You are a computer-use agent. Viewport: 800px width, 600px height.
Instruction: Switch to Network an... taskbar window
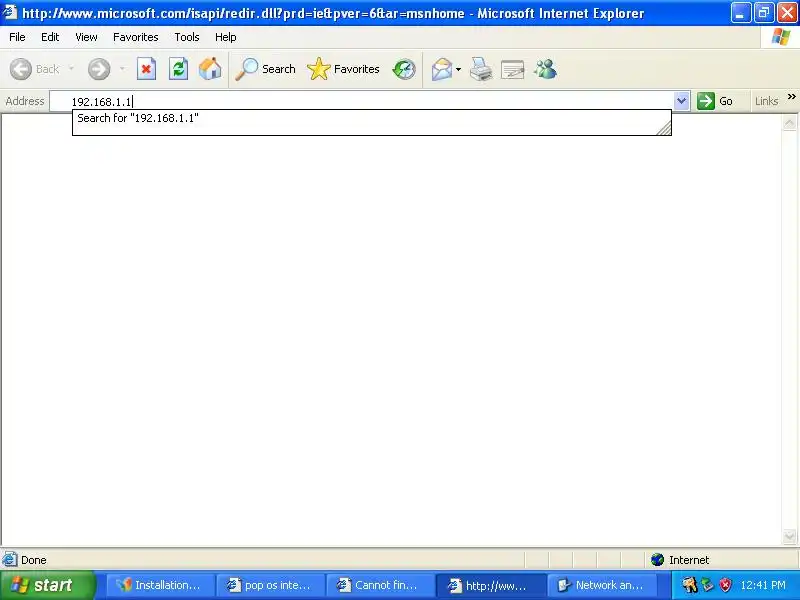point(602,585)
